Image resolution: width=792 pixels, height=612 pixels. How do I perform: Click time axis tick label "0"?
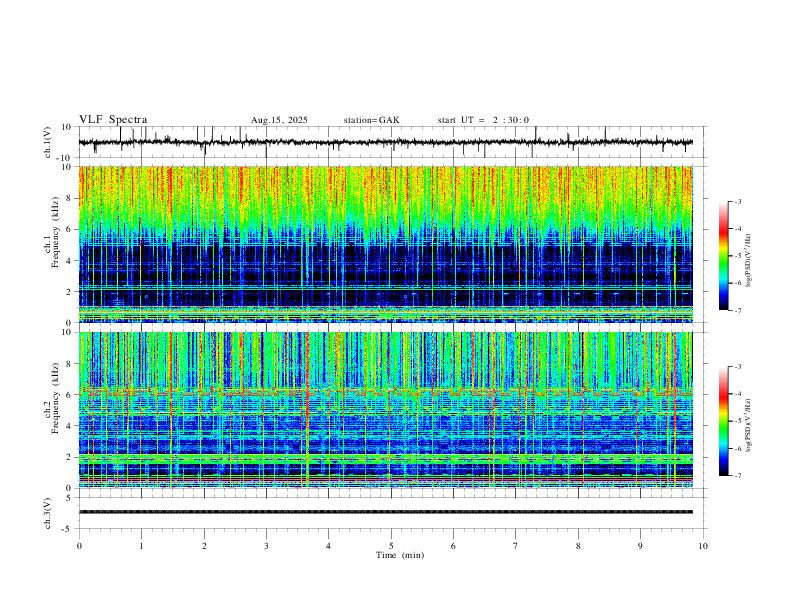click(x=79, y=546)
